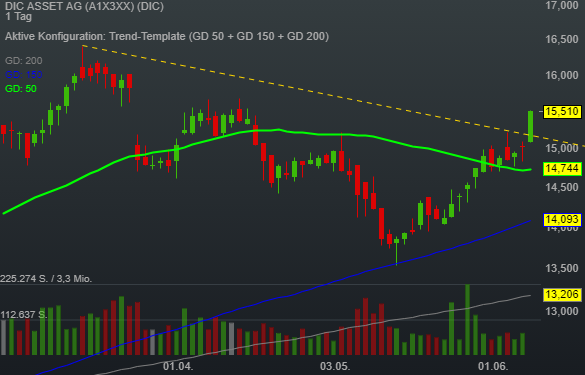Click the GD 50 value tag 14,744
The height and width of the screenshot is (375, 585).
(x=562, y=169)
